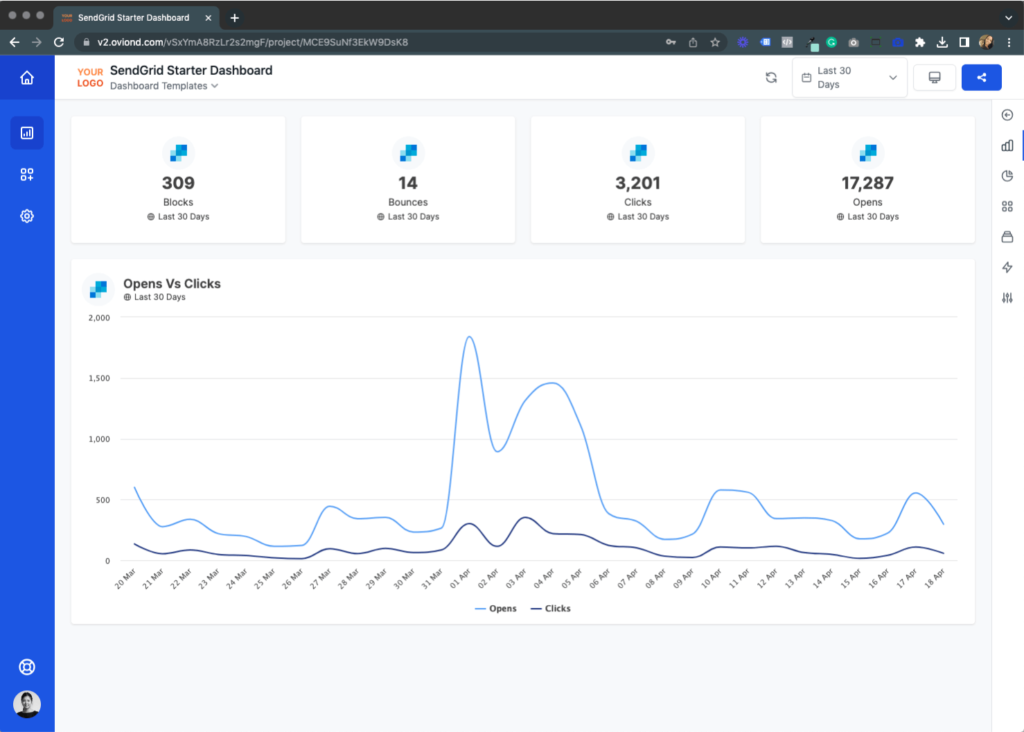This screenshot has height=732, width=1024.
Task: Open the help lifebuoy icon
Action: click(x=27, y=667)
